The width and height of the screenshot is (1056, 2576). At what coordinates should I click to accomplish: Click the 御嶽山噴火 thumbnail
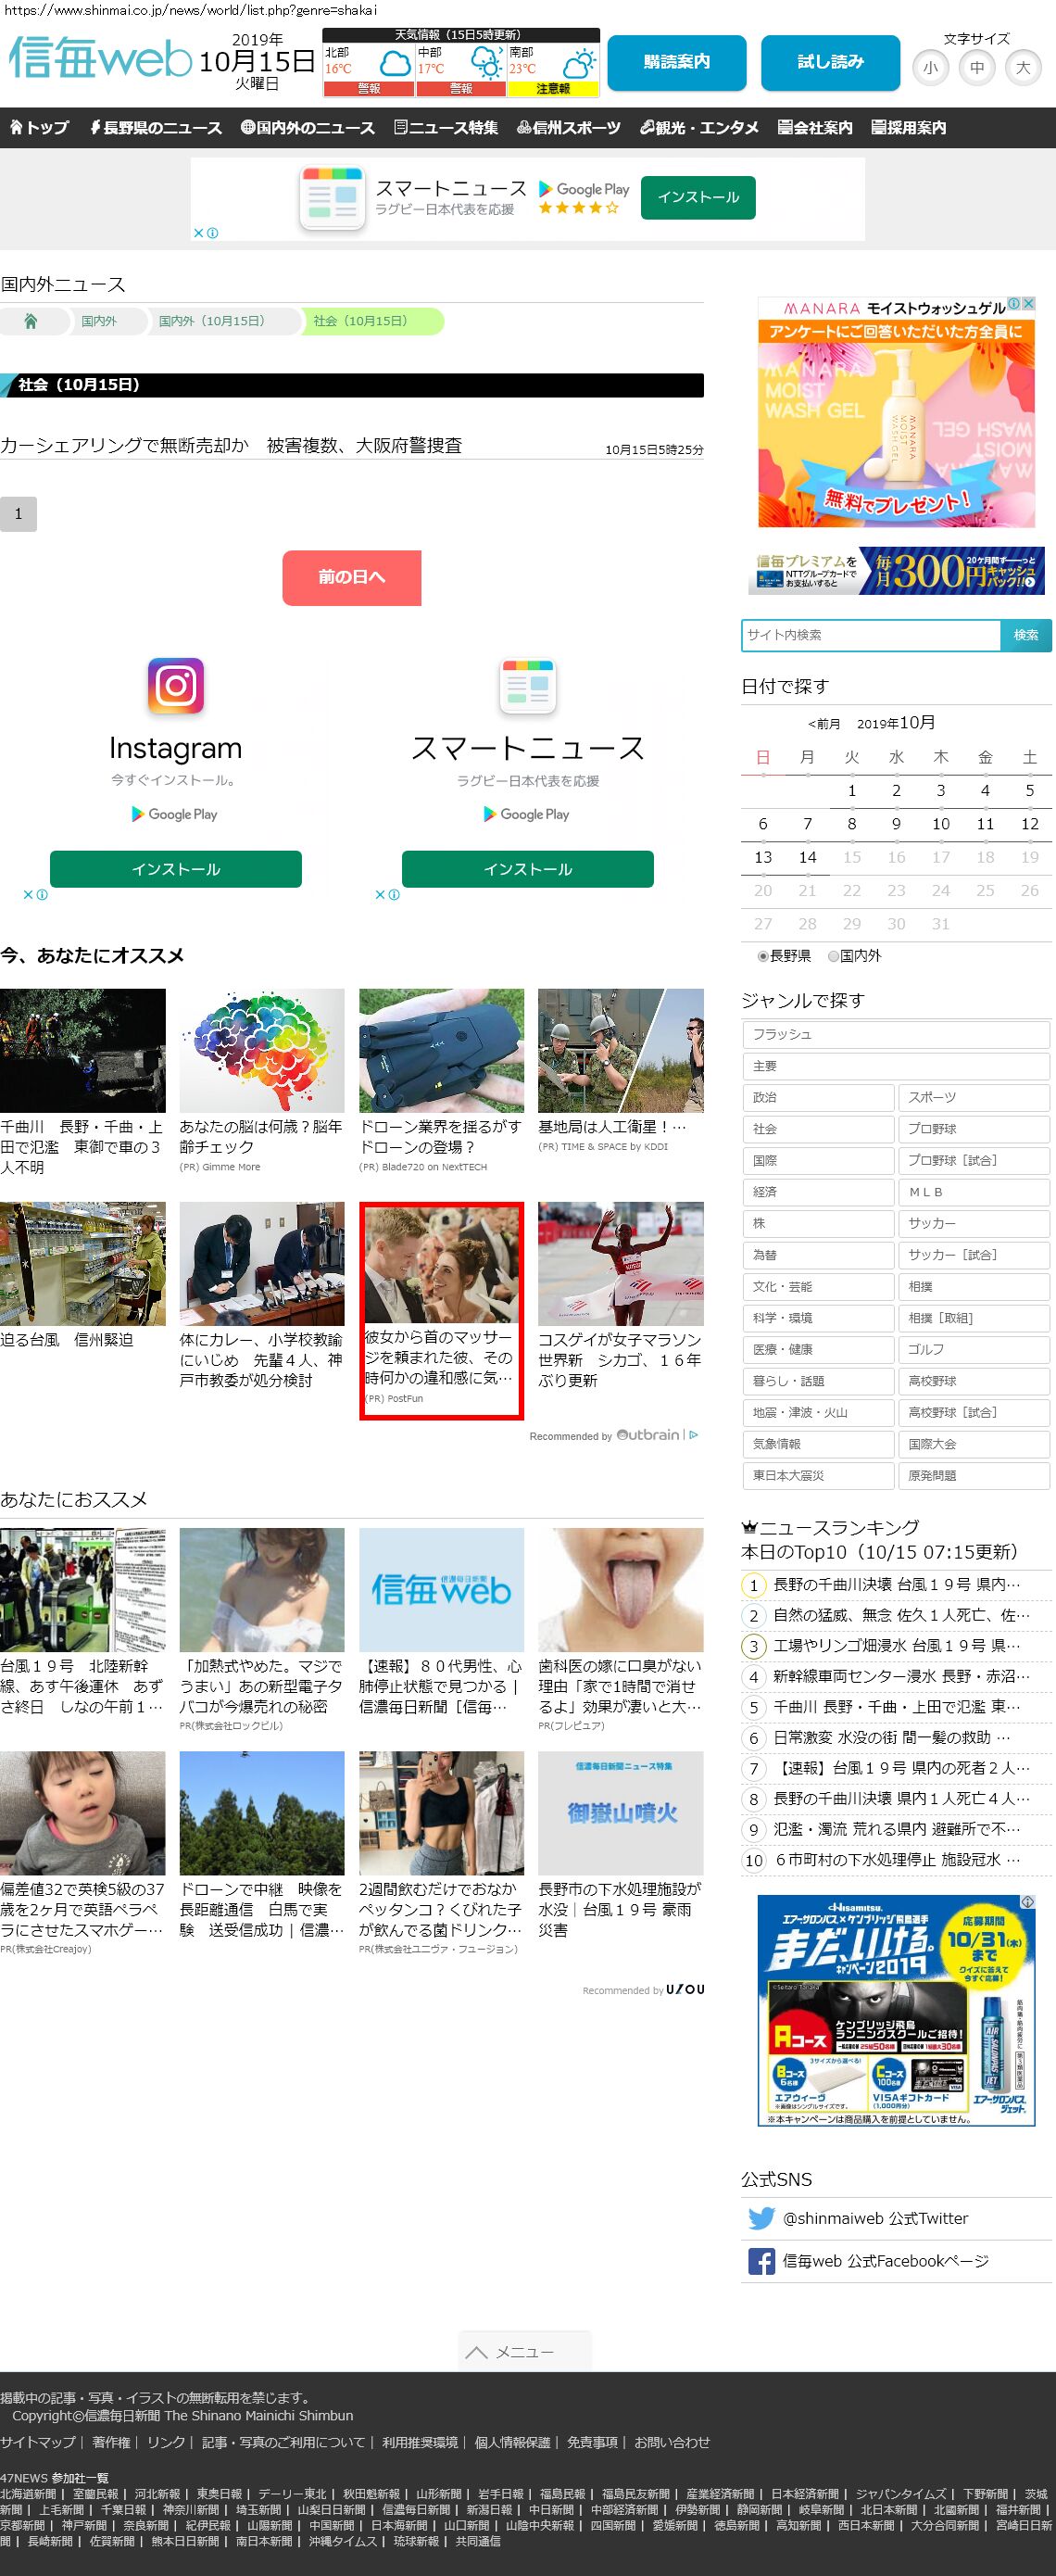621,1813
